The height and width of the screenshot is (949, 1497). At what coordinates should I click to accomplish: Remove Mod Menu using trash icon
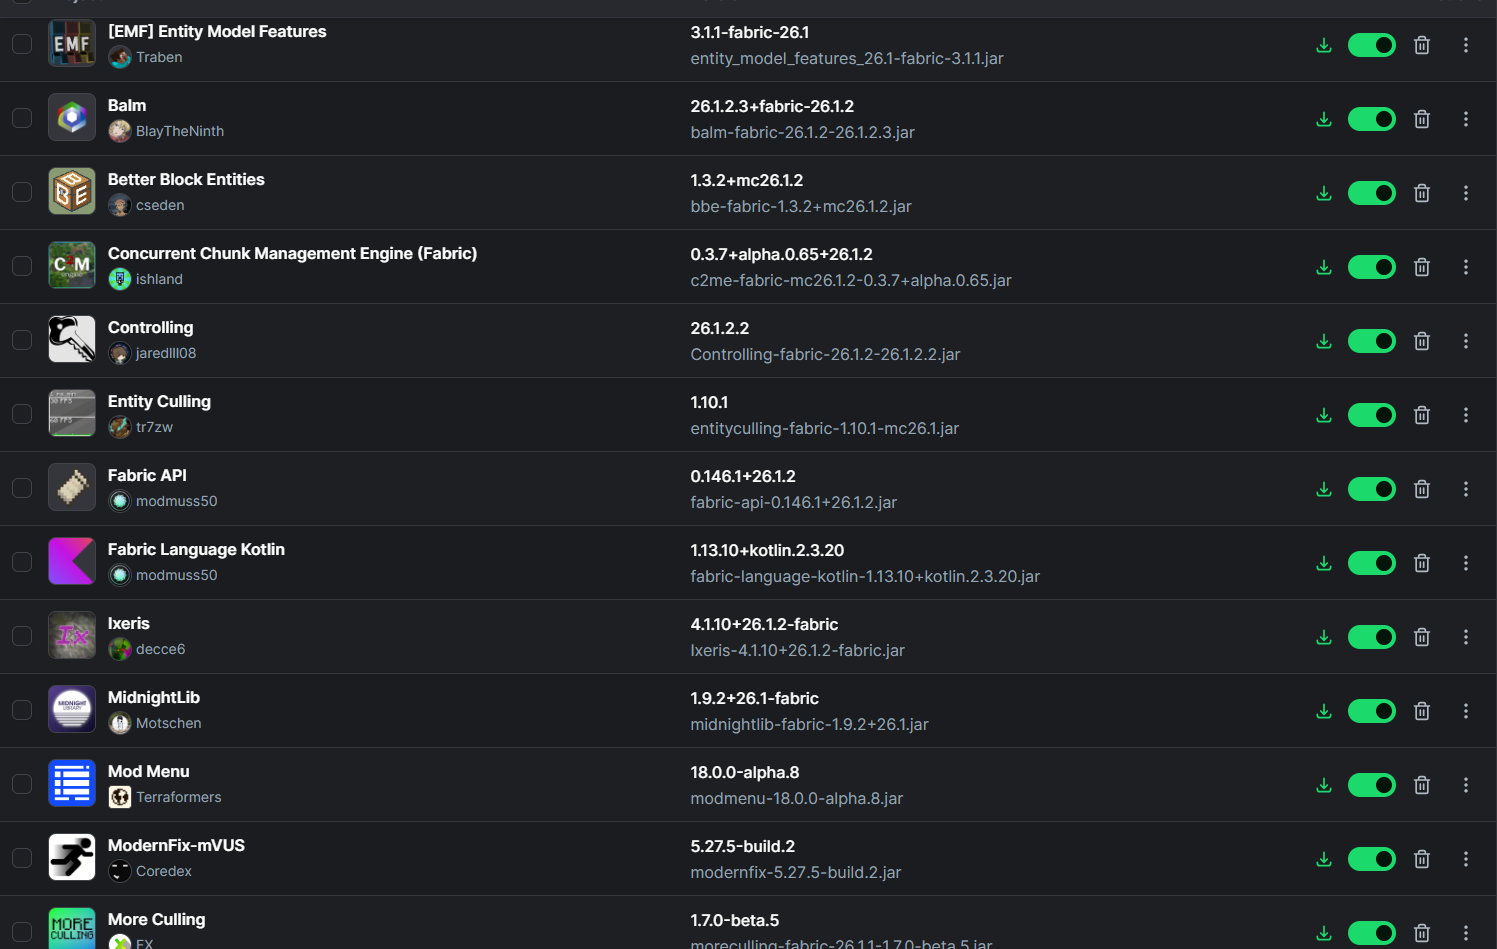pos(1421,785)
